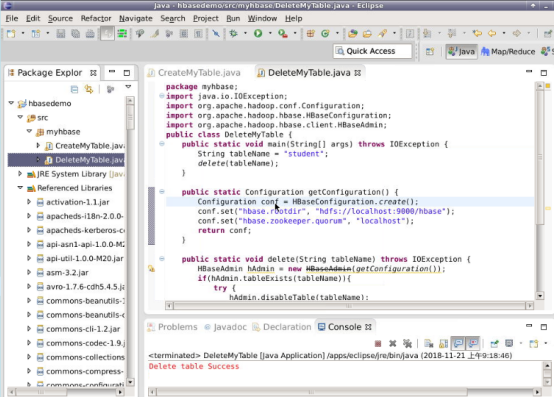Click Remove All Terminated Launches icon
Screen dimensions: 554x398
(407, 343)
